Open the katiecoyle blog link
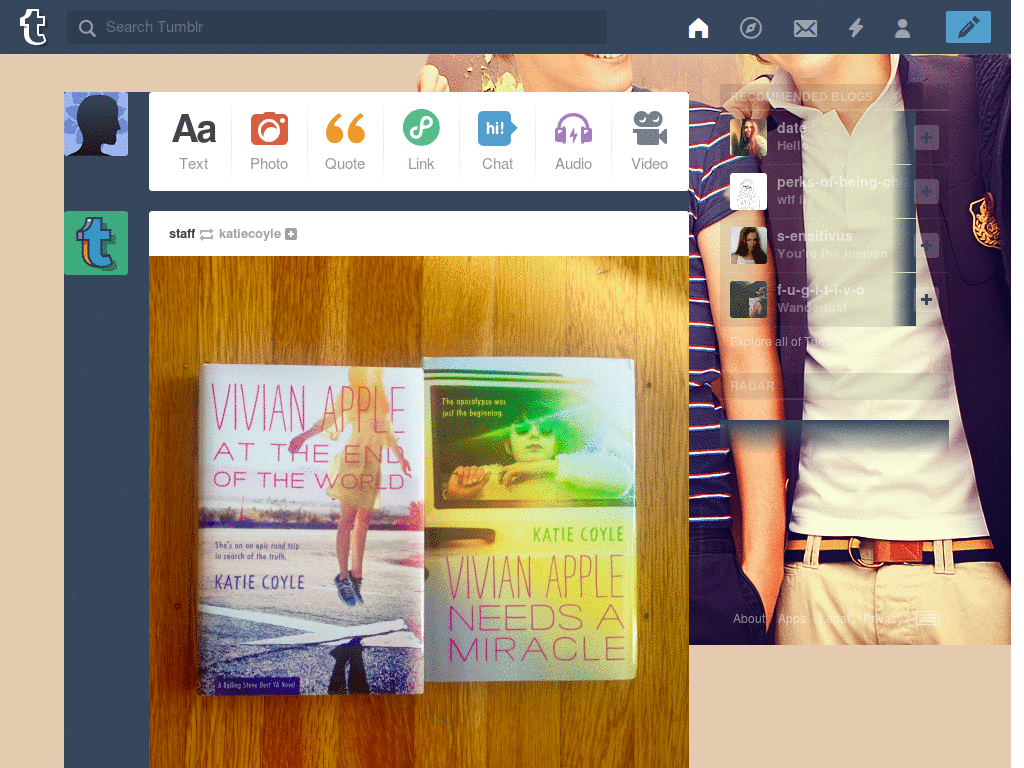Screen dimensions: 1024x768 tap(249, 234)
